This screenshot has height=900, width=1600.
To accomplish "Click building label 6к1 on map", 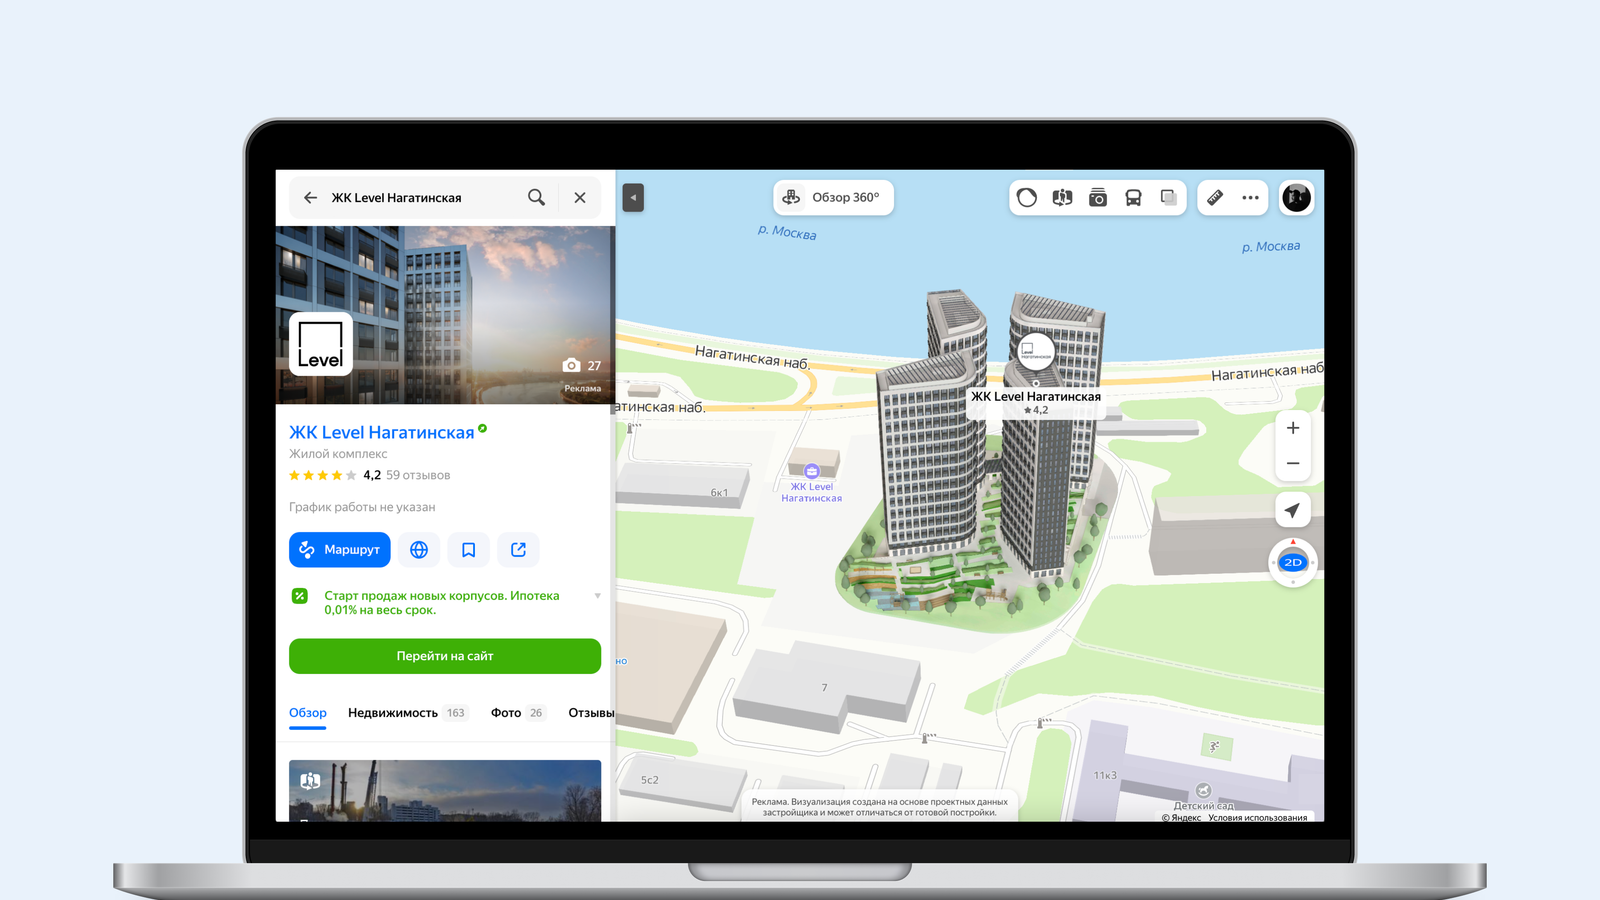I will coord(719,493).
